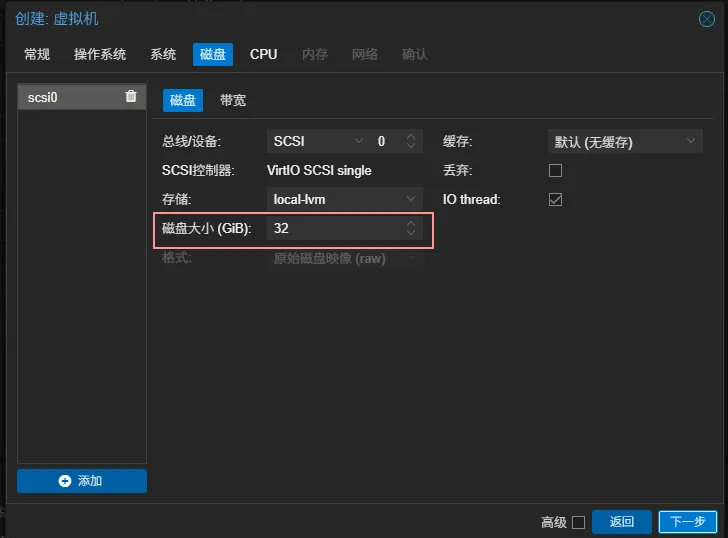Image resolution: width=728 pixels, height=538 pixels.
Task: Select scsi0 in the disk list
Action: pos(60,97)
